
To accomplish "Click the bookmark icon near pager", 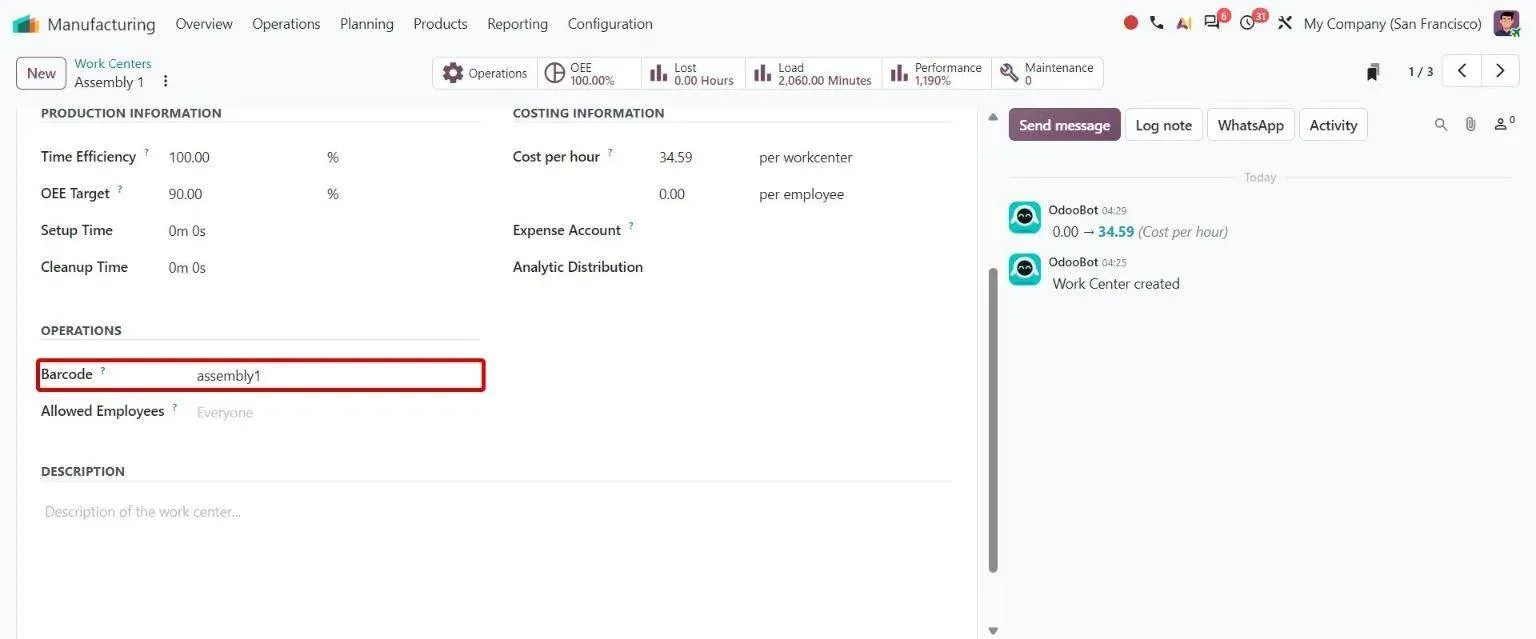I will click(1373, 72).
